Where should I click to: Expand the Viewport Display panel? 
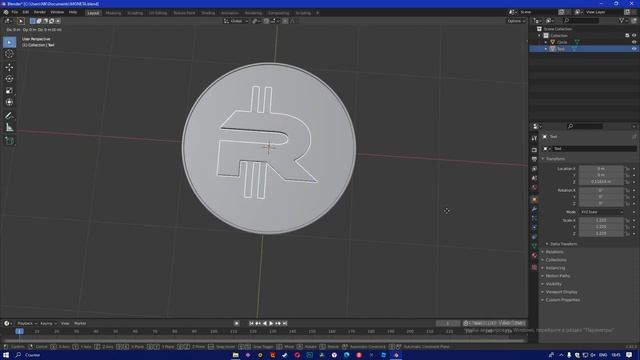click(x=561, y=292)
